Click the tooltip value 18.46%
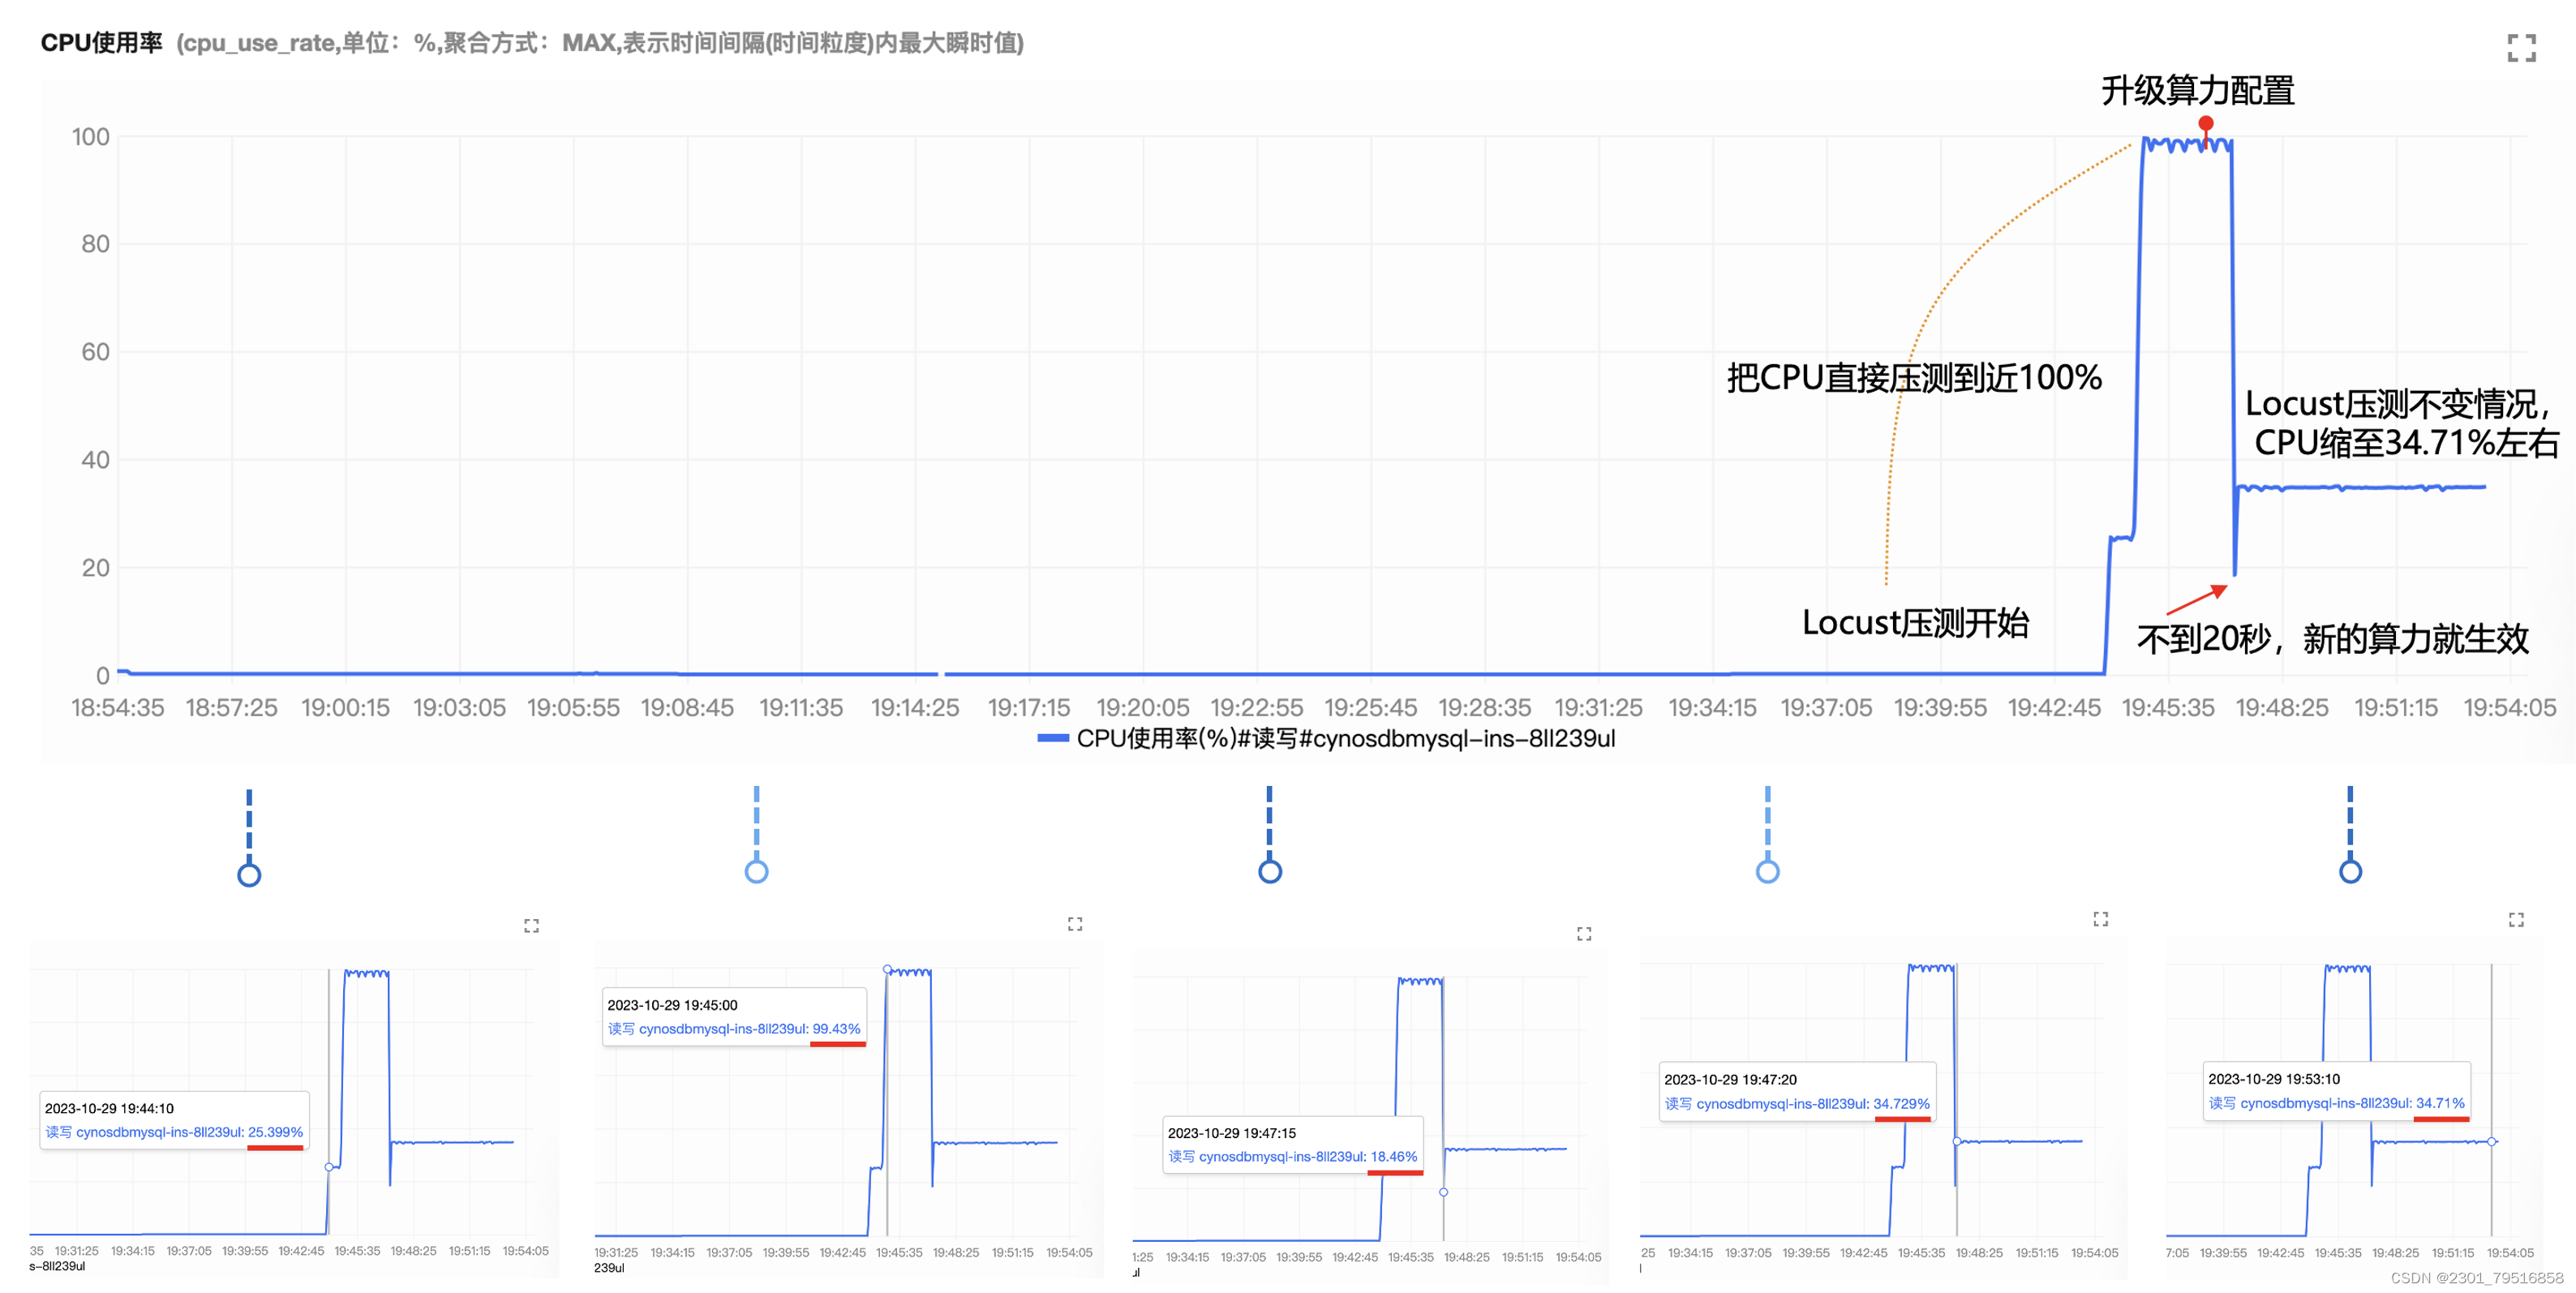This screenshot has height=1293, width=2576. 1394,1157
